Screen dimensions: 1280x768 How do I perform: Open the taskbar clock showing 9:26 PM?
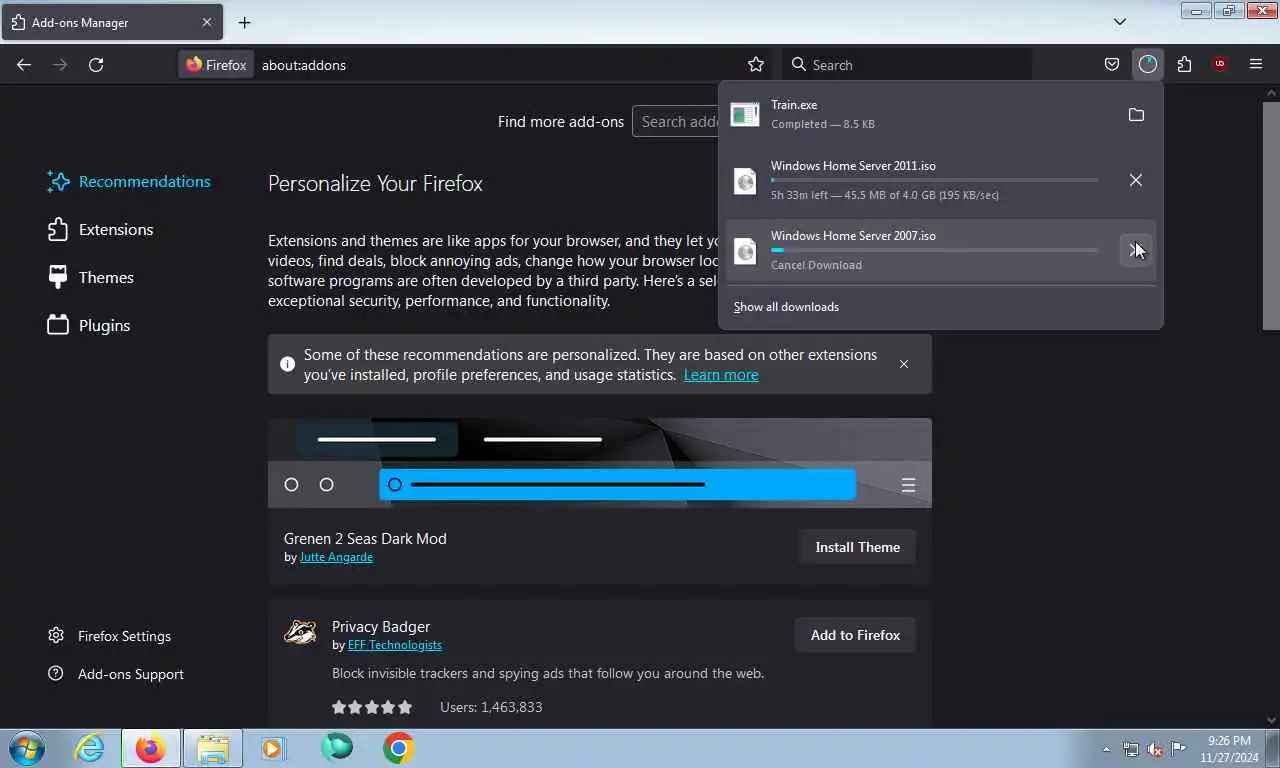tap(1229, 749)
